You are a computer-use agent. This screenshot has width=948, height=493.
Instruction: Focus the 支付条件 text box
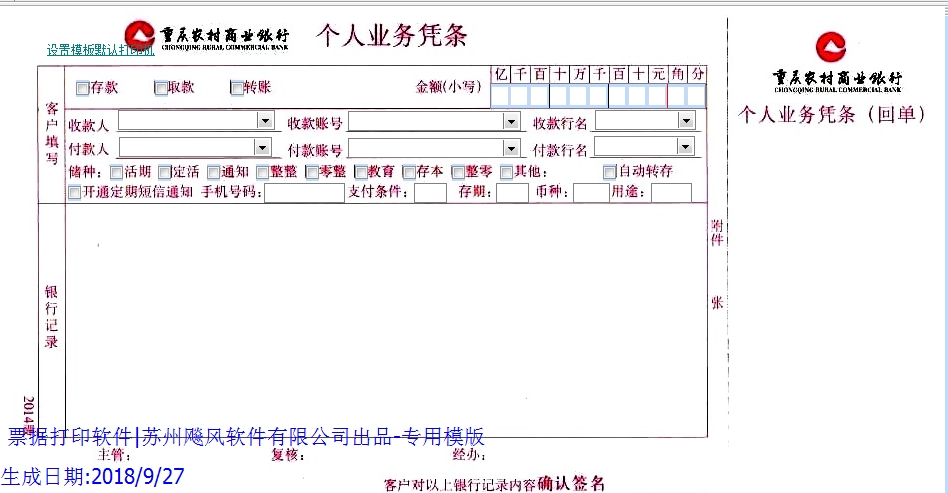pos(430,193)
